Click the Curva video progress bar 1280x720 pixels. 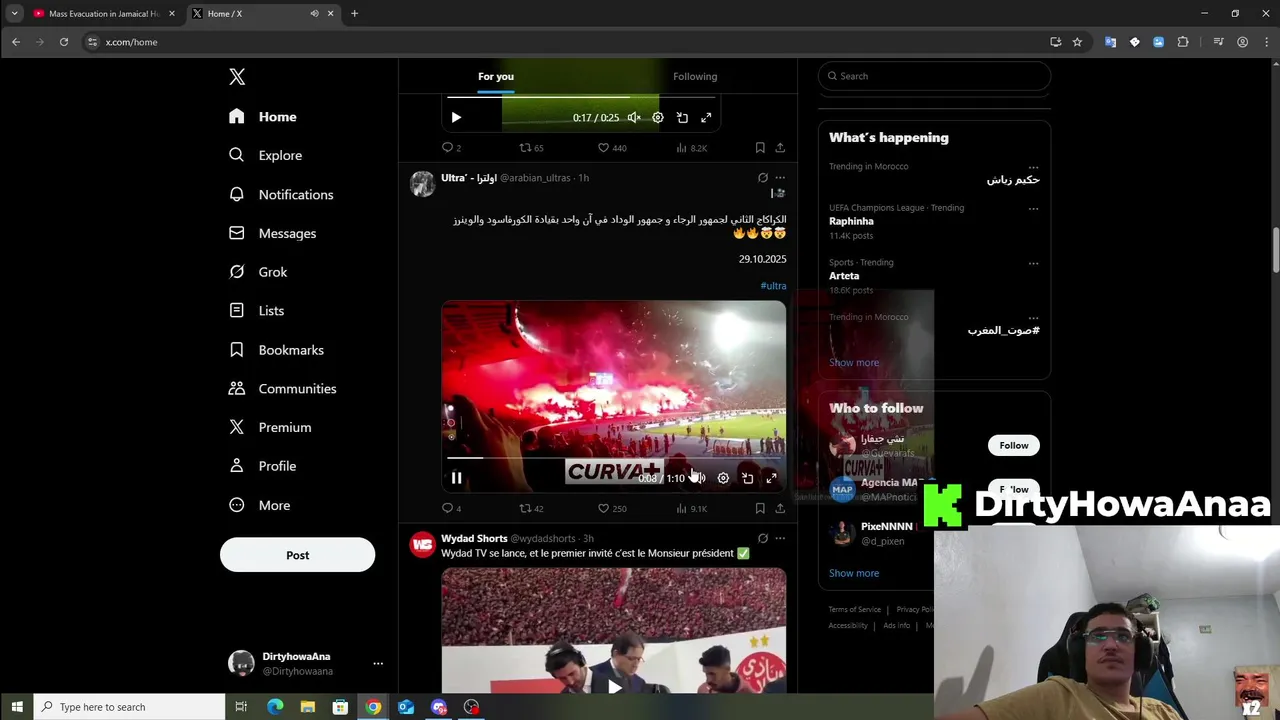point(613,458)
